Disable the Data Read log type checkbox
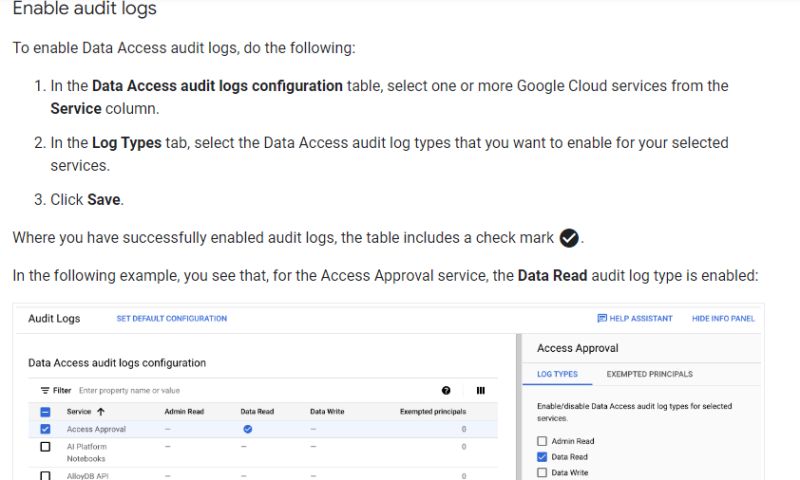The height and width of the screenshot is (480, 800). [x=542, y=457]
